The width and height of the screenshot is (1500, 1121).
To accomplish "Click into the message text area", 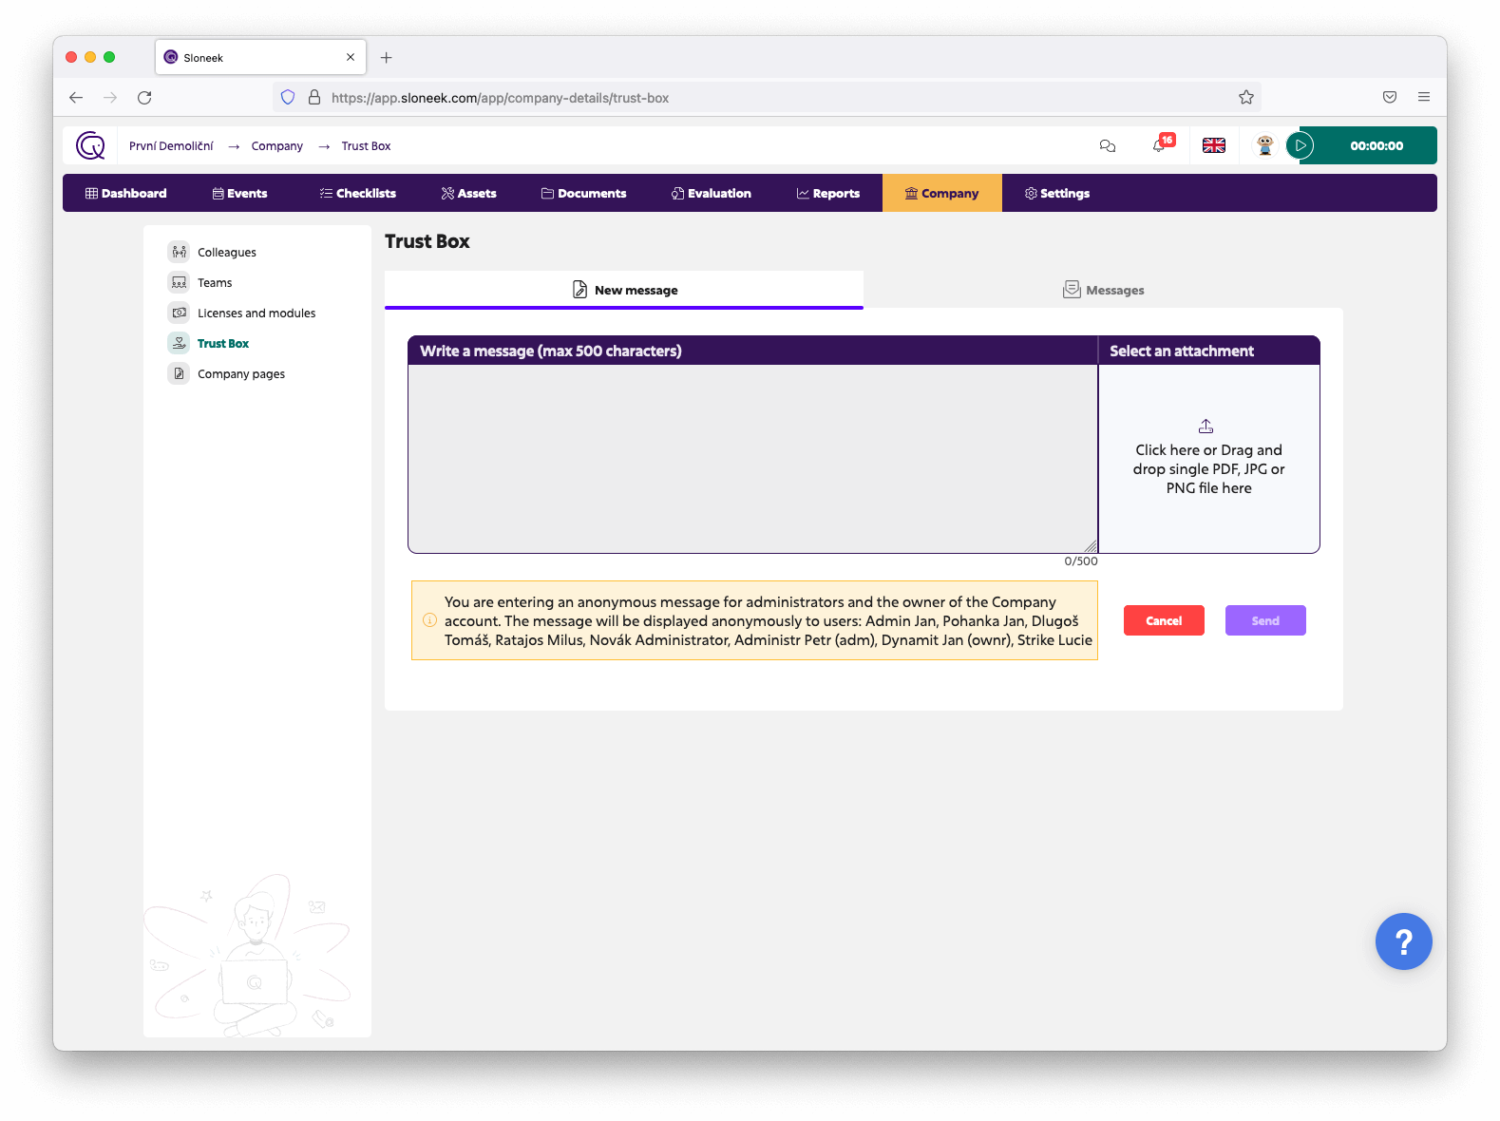I will 752,458.
